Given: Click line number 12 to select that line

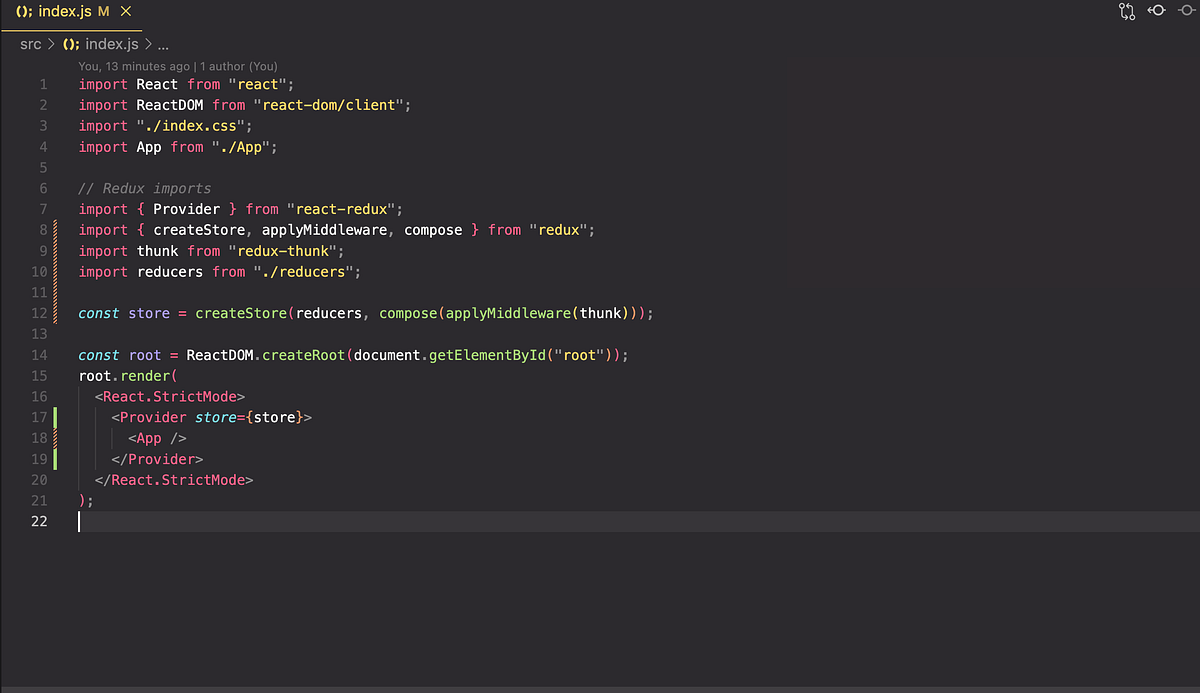Looking at the screenshot, I should click(39, 313).
